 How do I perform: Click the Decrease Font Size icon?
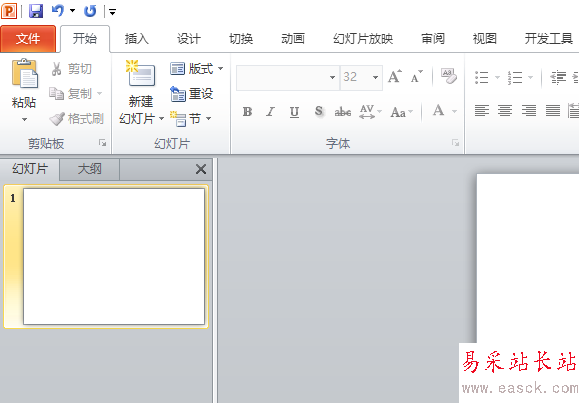417,77
